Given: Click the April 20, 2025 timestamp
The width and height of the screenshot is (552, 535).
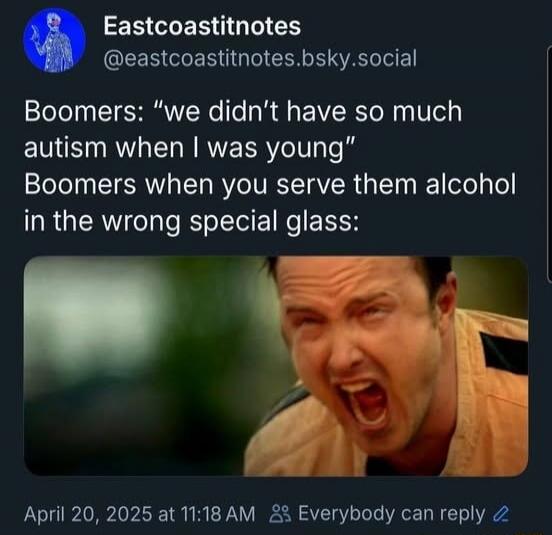Looking at the screenshot, I should click(139, 514).
